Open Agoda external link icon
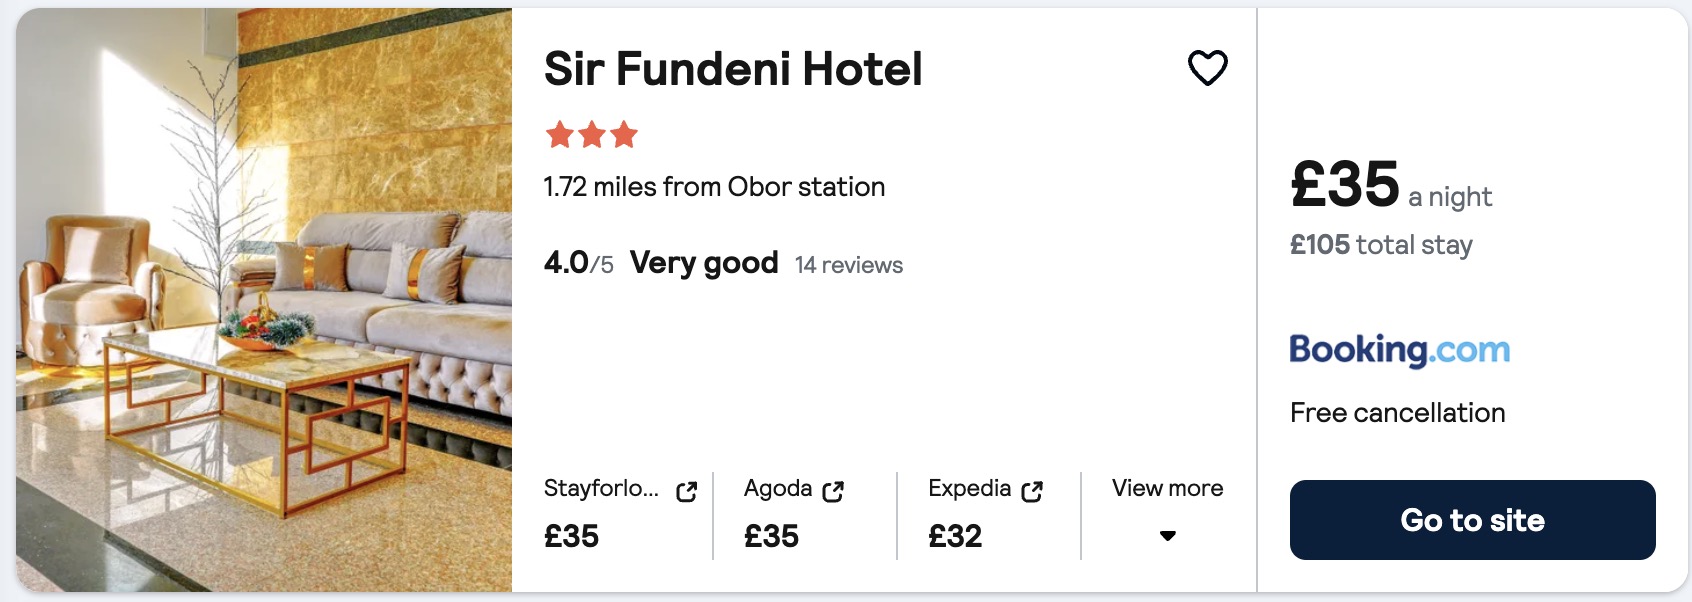 [833, 491]
